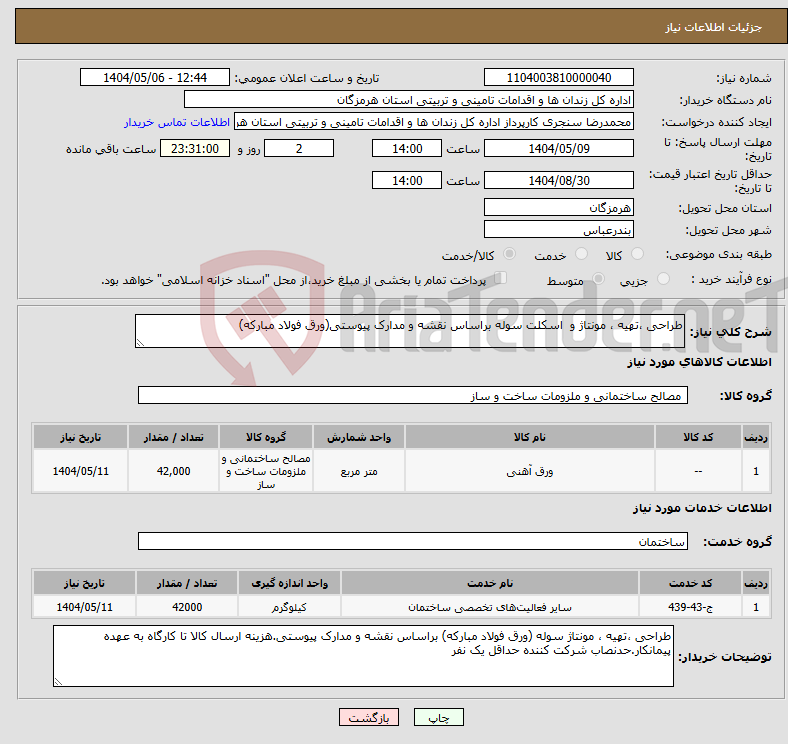
Task: Click the سایر فعالیت‌های تخصصی ساختمان service cell
Action: click(490, 607)
